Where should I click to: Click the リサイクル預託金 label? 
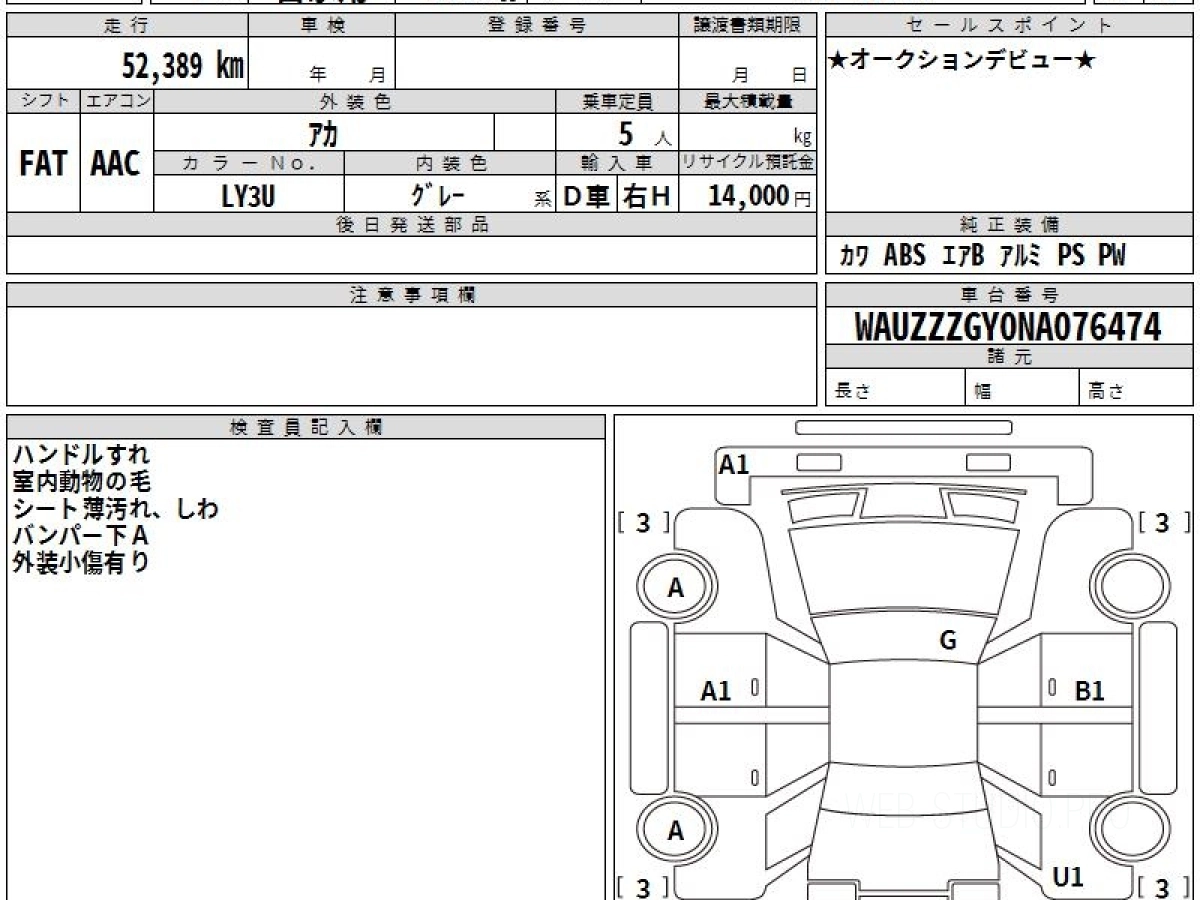pyautogui.click(x=748, y=163)
